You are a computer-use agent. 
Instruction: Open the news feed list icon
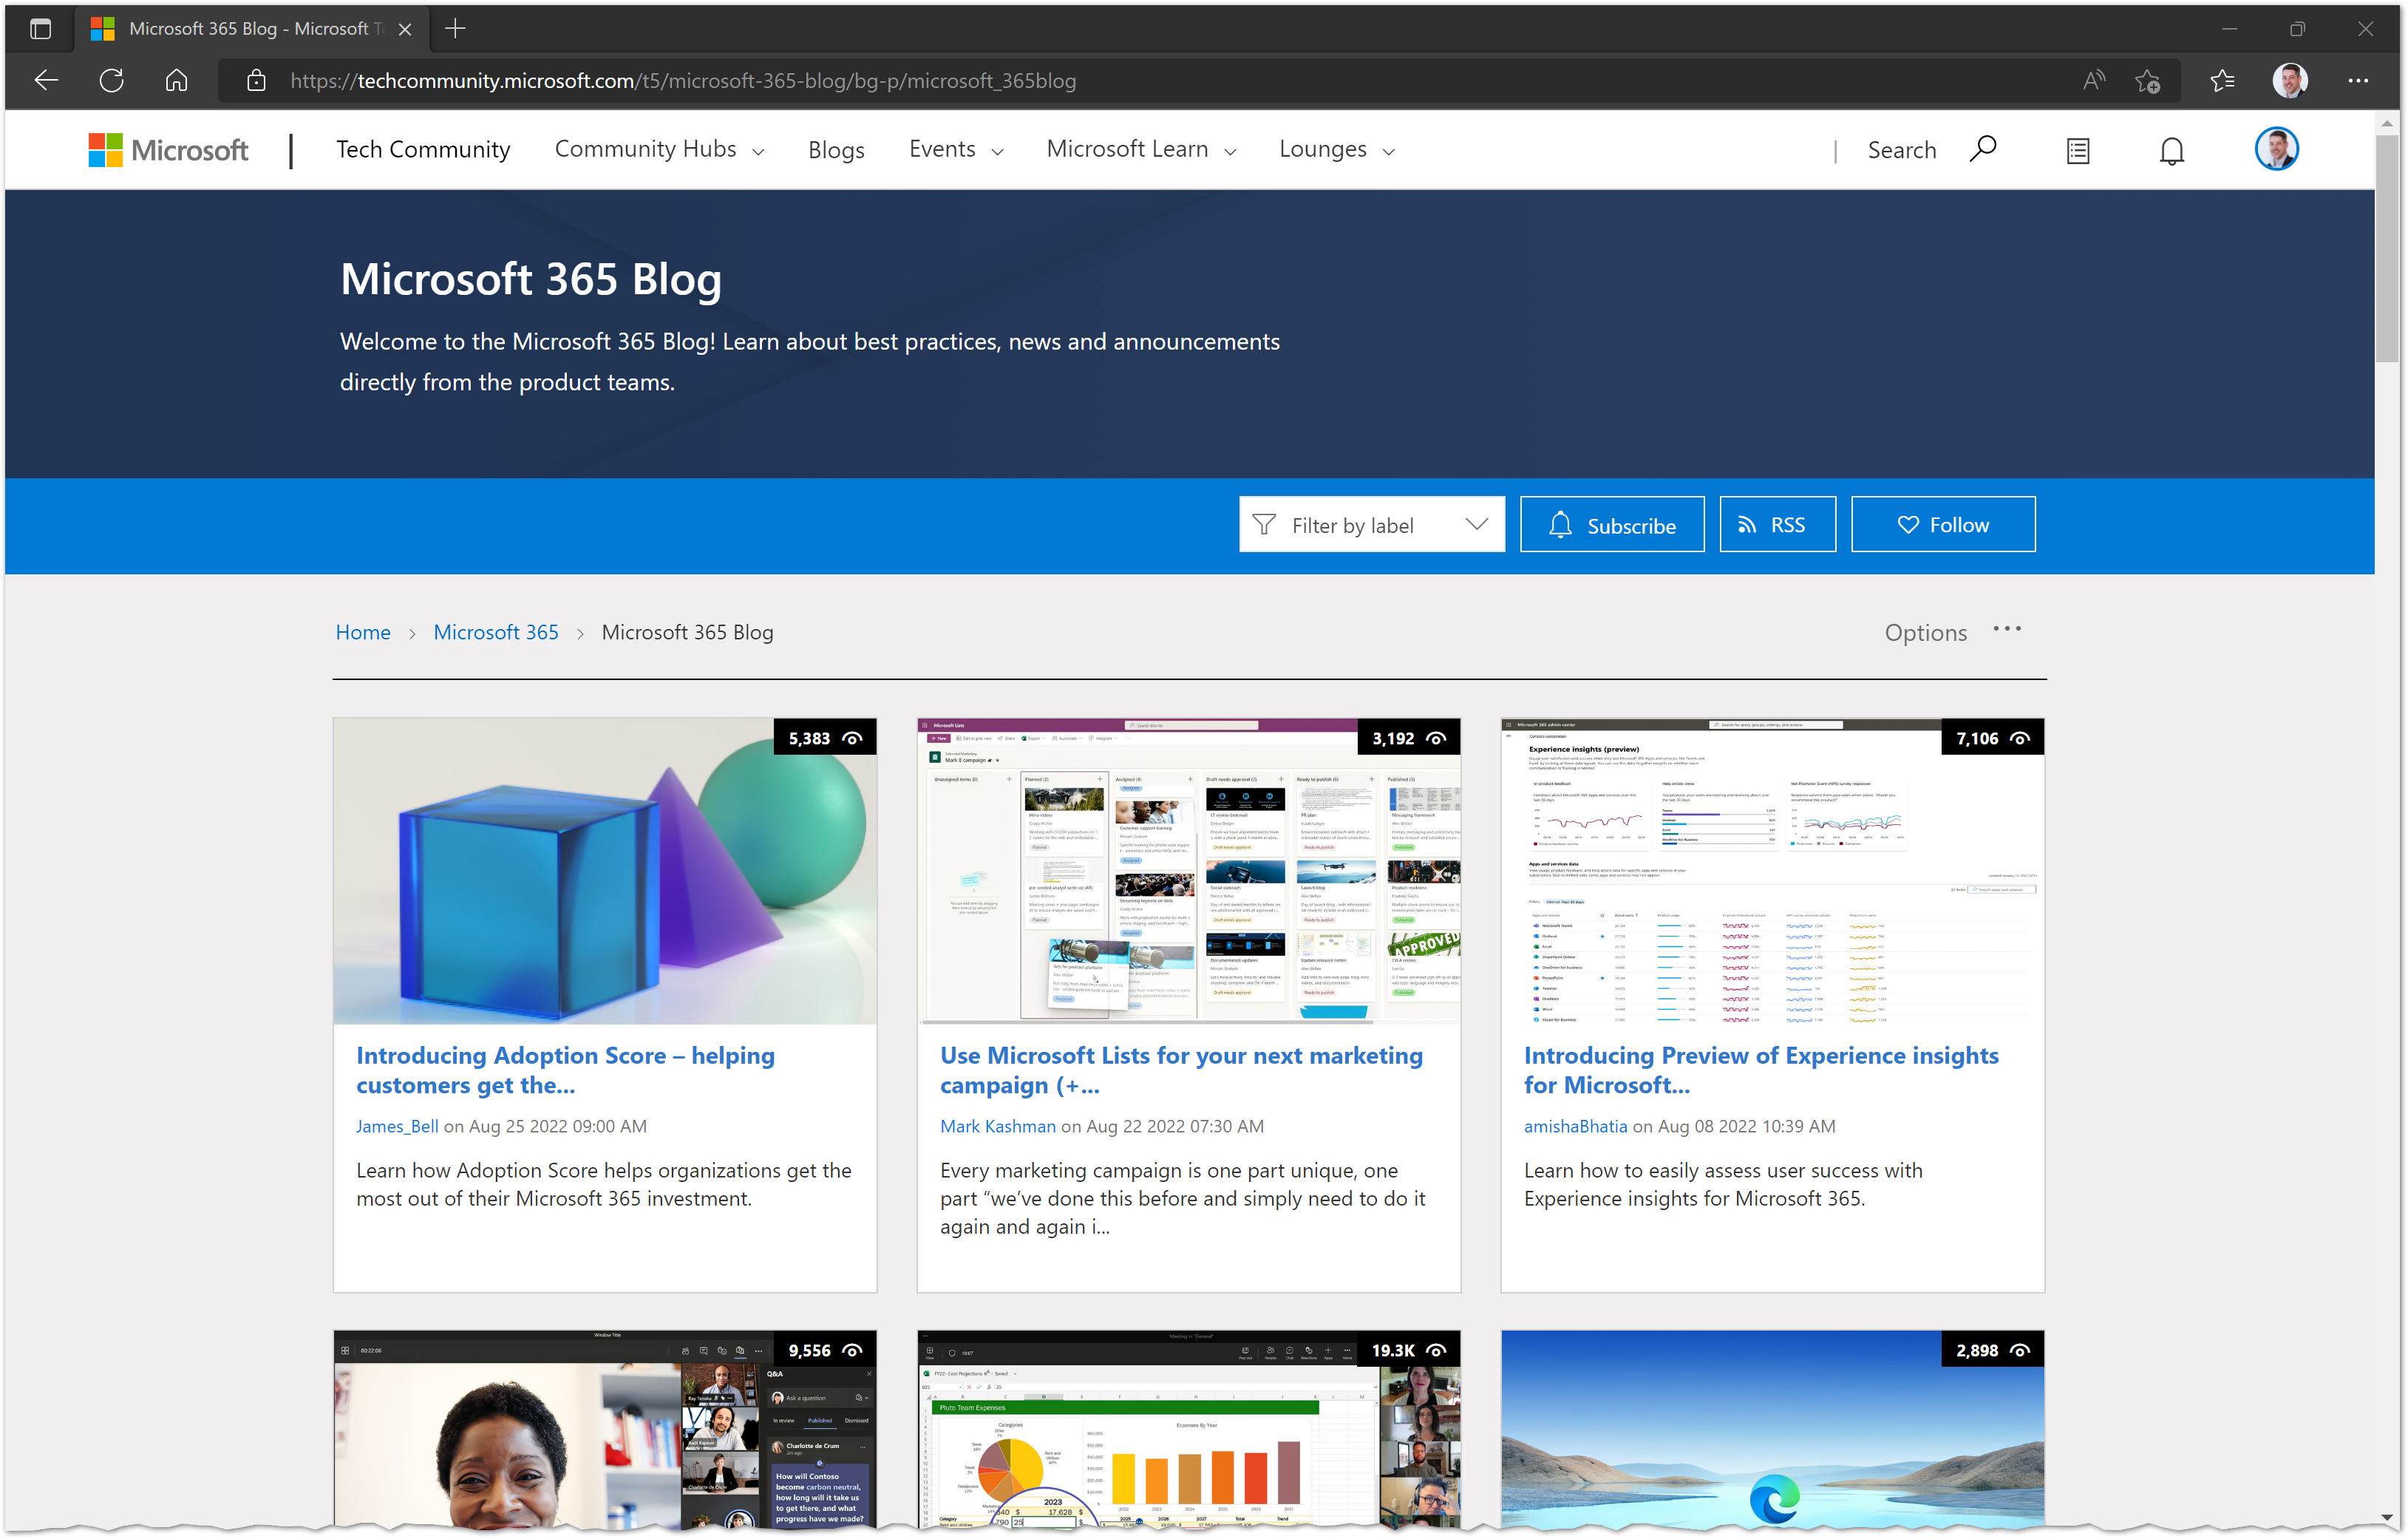2078,151
